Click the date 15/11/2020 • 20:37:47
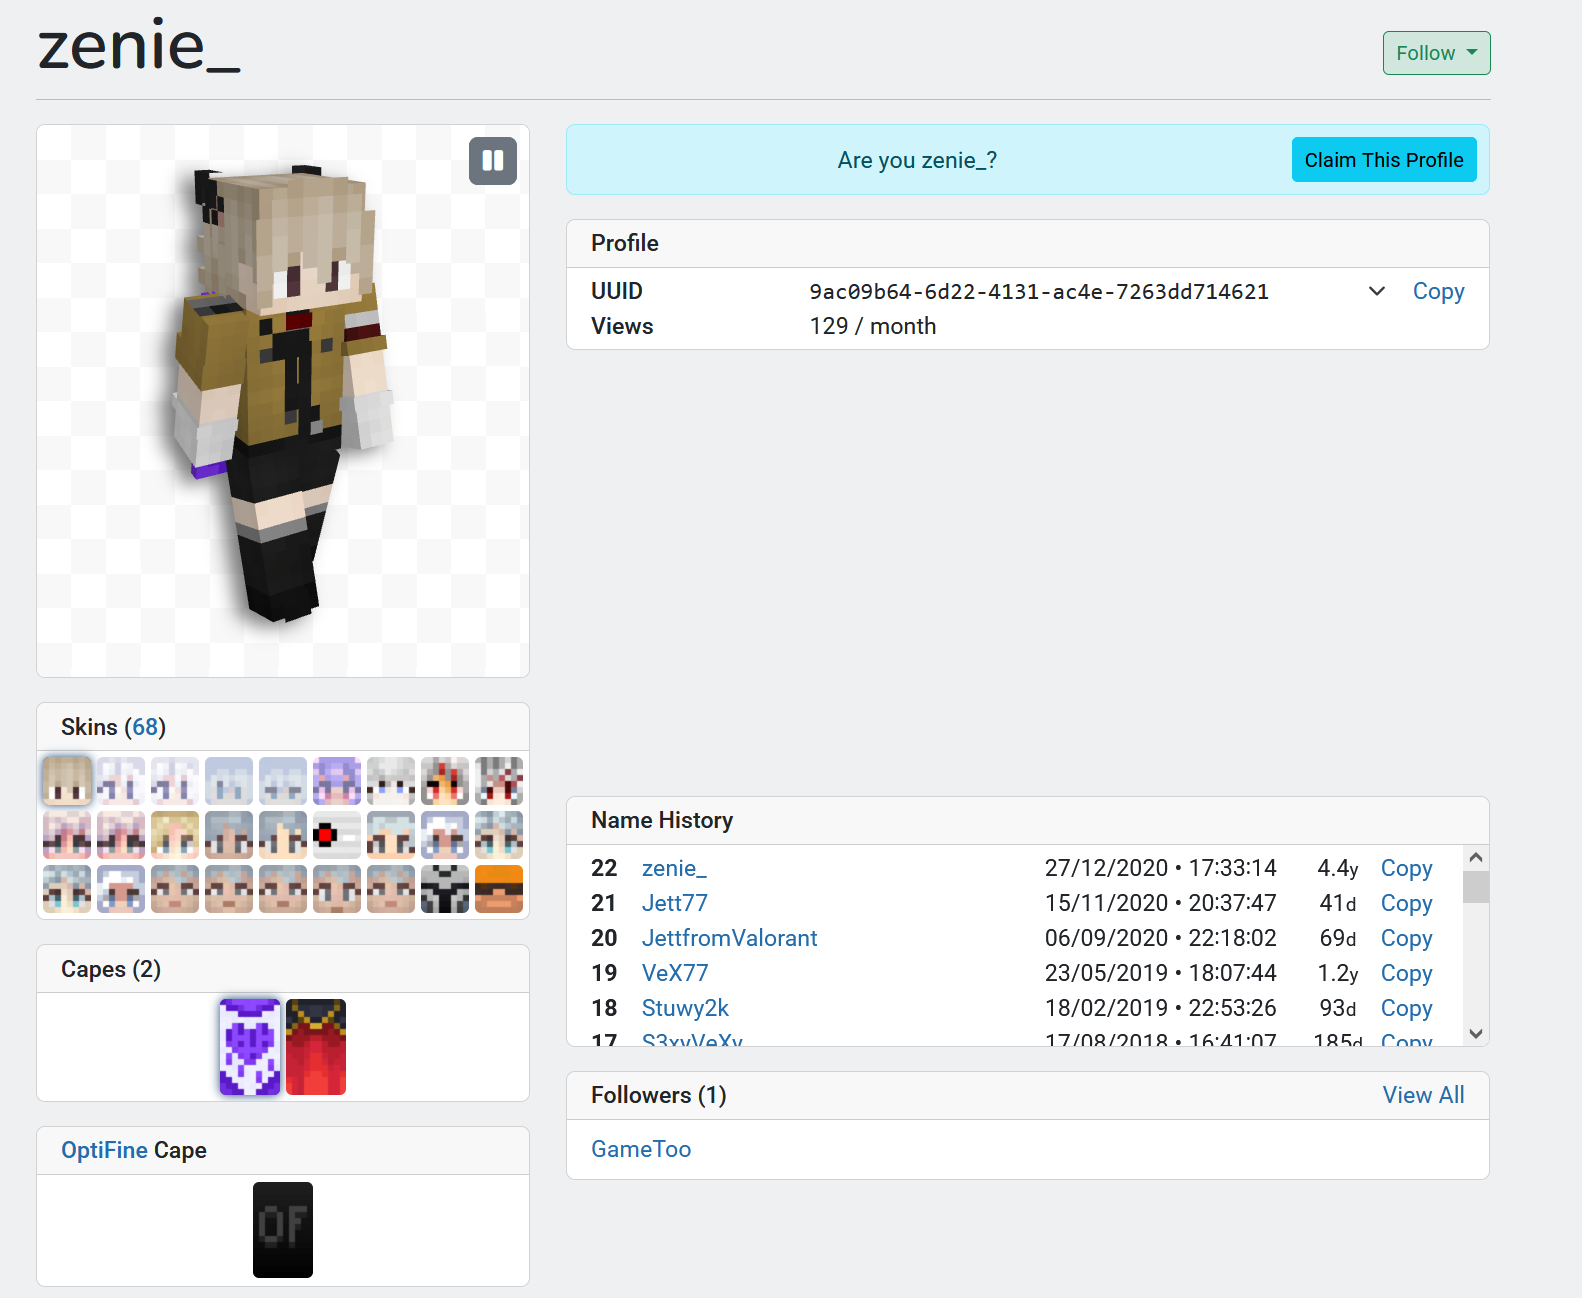1582x1298 pixels. click(1161, 903)
